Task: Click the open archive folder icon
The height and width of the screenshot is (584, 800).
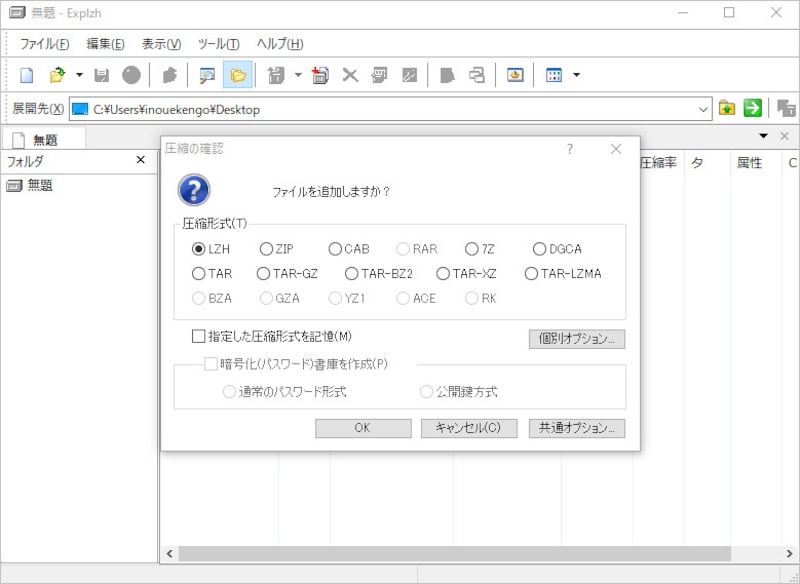Action: click(57, 75)
